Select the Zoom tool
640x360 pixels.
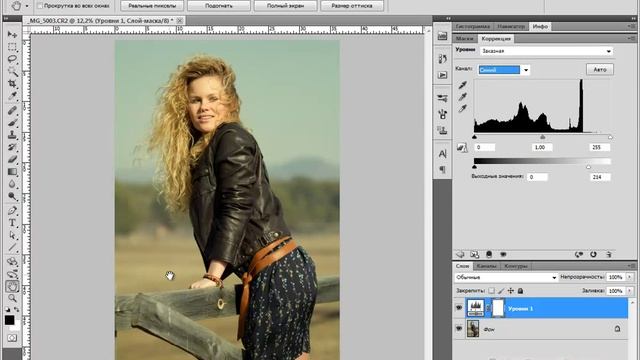(x=12, y=298)
